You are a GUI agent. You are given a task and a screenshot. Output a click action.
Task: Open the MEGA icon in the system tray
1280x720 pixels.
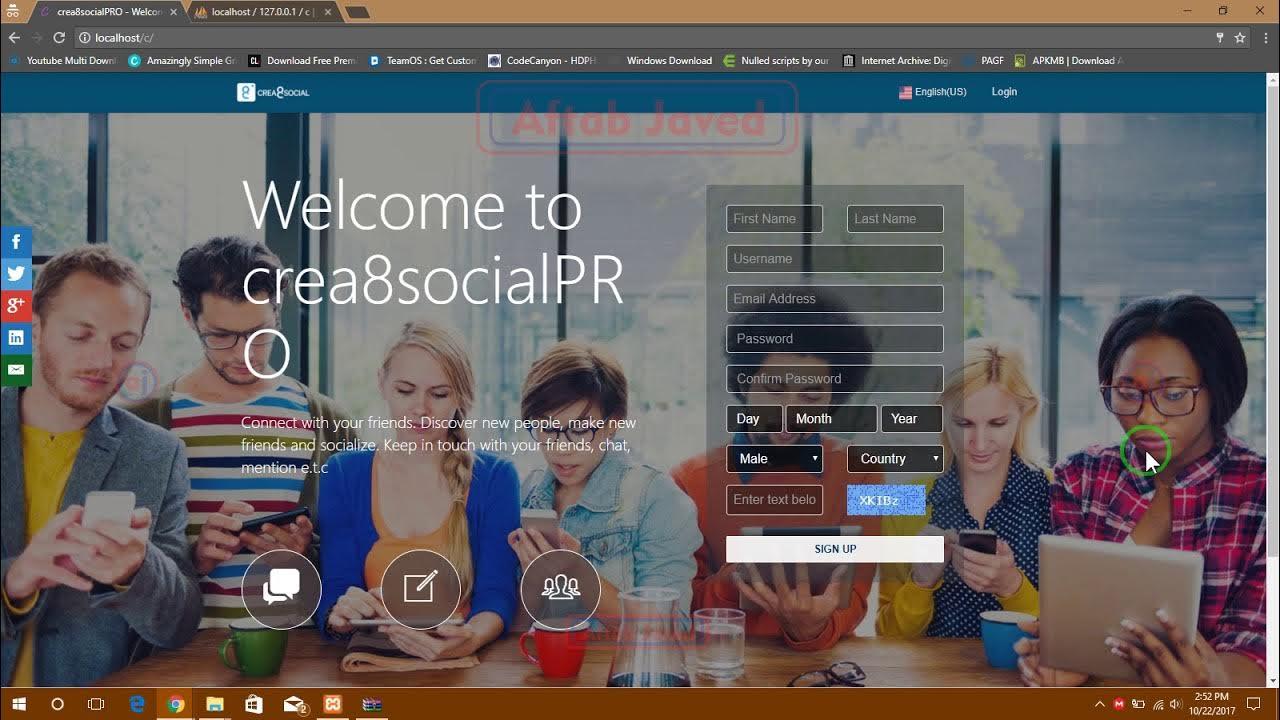click(x=1118, y=704)
